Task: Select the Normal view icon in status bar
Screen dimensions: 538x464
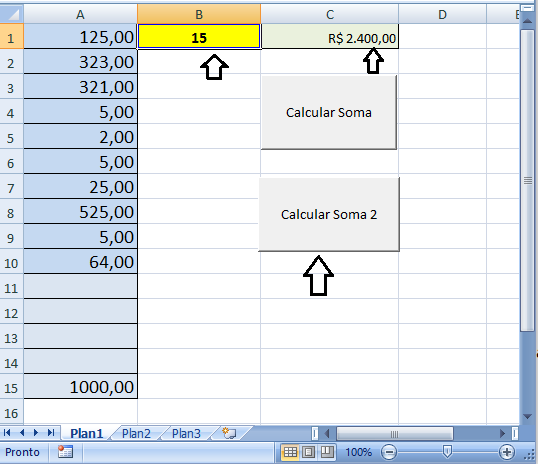Action: (x=290, y=452)
